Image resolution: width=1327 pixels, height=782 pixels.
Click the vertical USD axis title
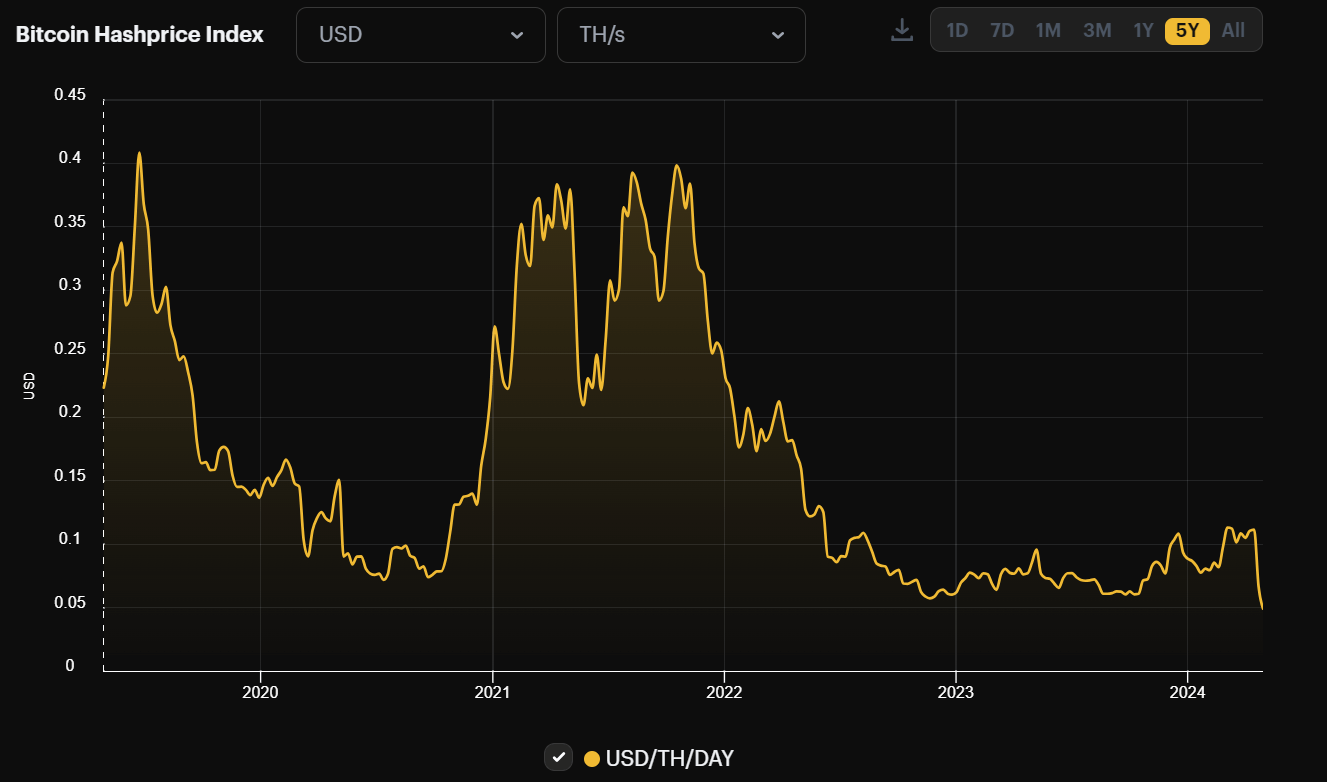[x=29, y=386]
